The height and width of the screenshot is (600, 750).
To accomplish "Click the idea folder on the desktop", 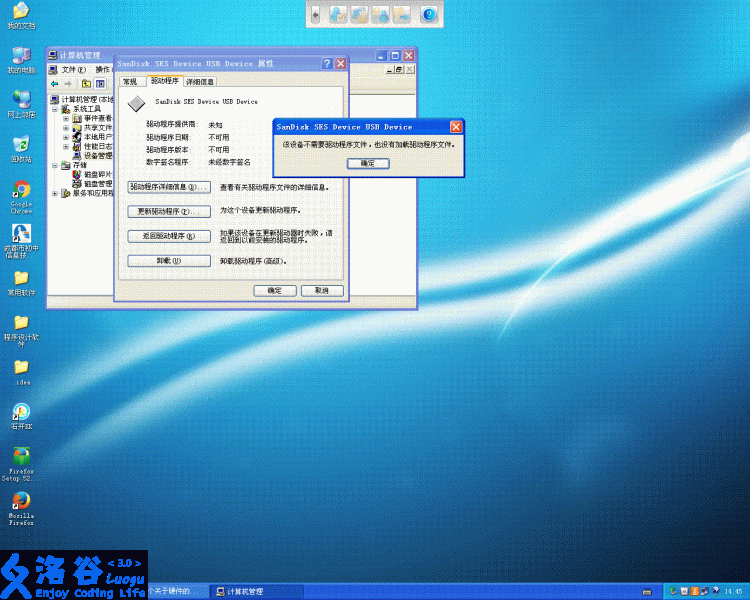I will pyautogui.click(x=21, y=368).
